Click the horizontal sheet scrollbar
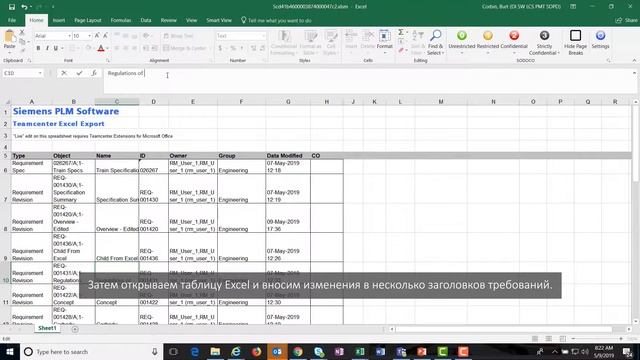 [504, 329]
